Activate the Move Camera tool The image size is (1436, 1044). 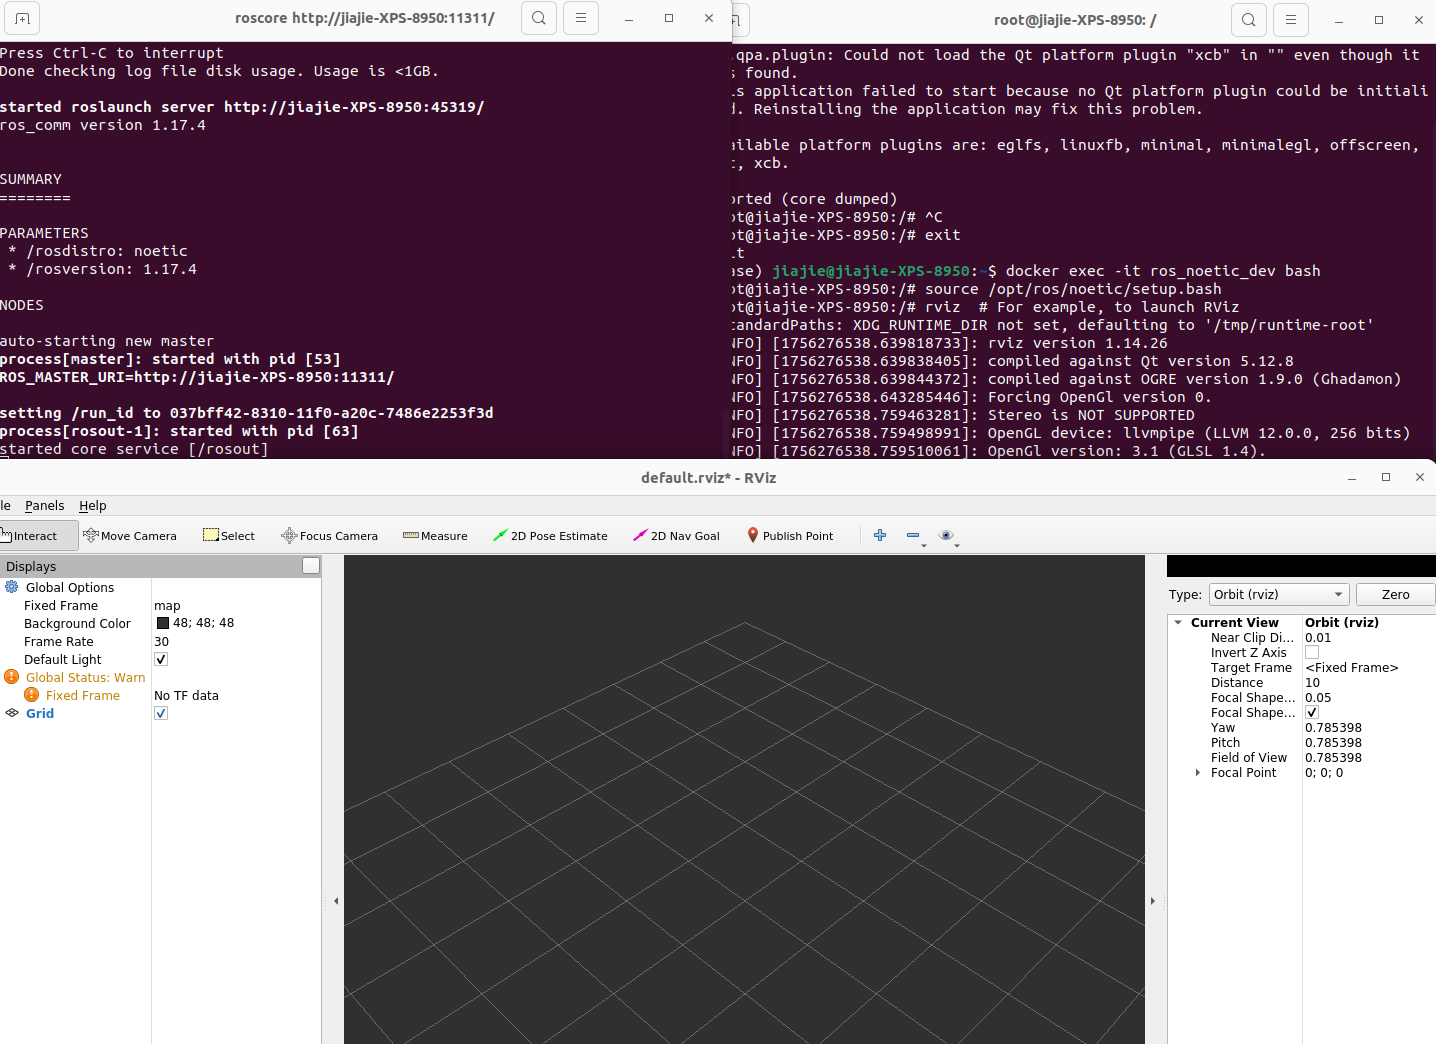(x=130, y=536)
